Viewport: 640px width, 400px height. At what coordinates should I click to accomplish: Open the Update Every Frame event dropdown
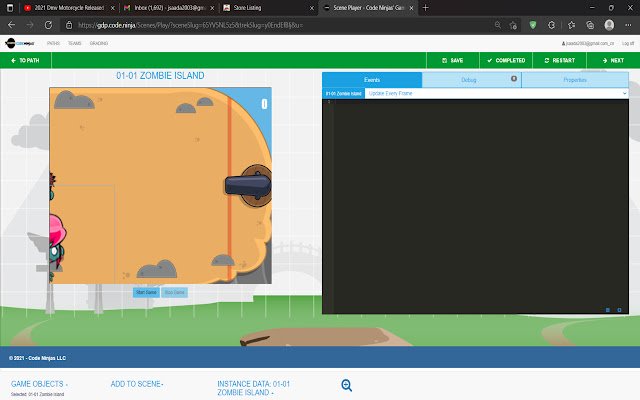(497, 93)
